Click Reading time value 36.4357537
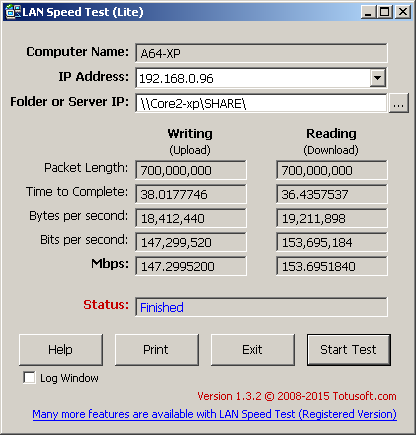This screenshot has width=416, height=435. (x=332, y=194)
